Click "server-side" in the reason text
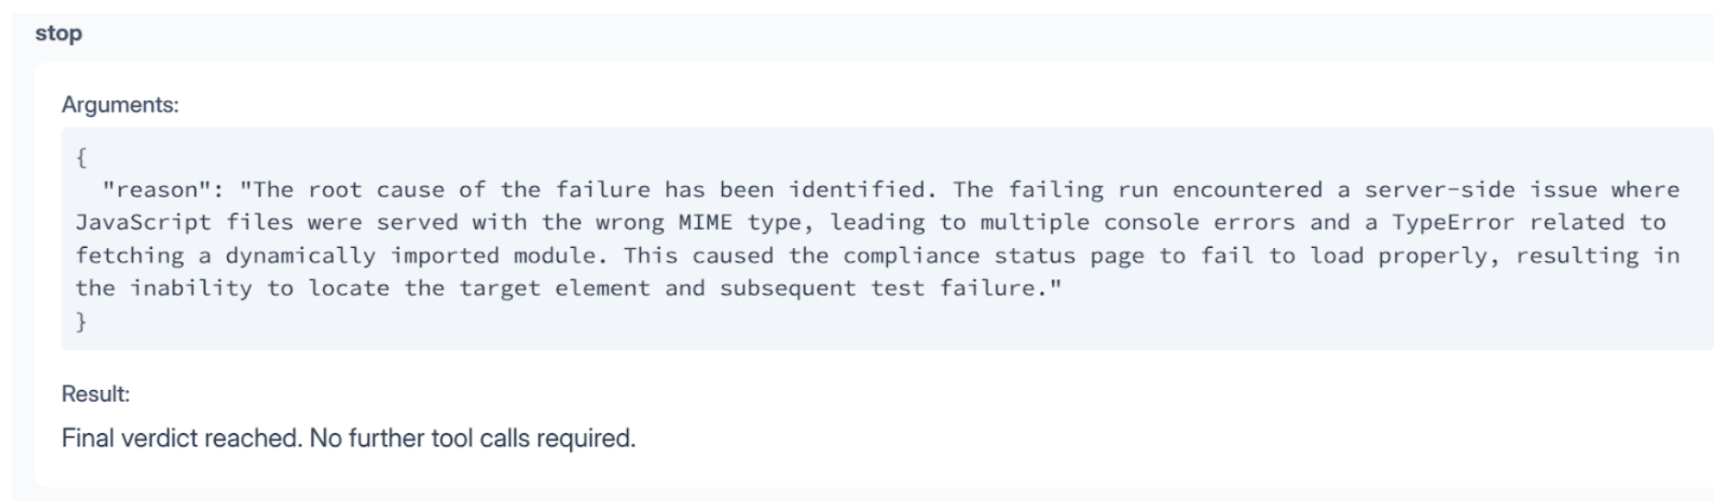Image resolution: width=1714 pixels, height=502 pixels. pyautogui.click(x=1440, y=189)
